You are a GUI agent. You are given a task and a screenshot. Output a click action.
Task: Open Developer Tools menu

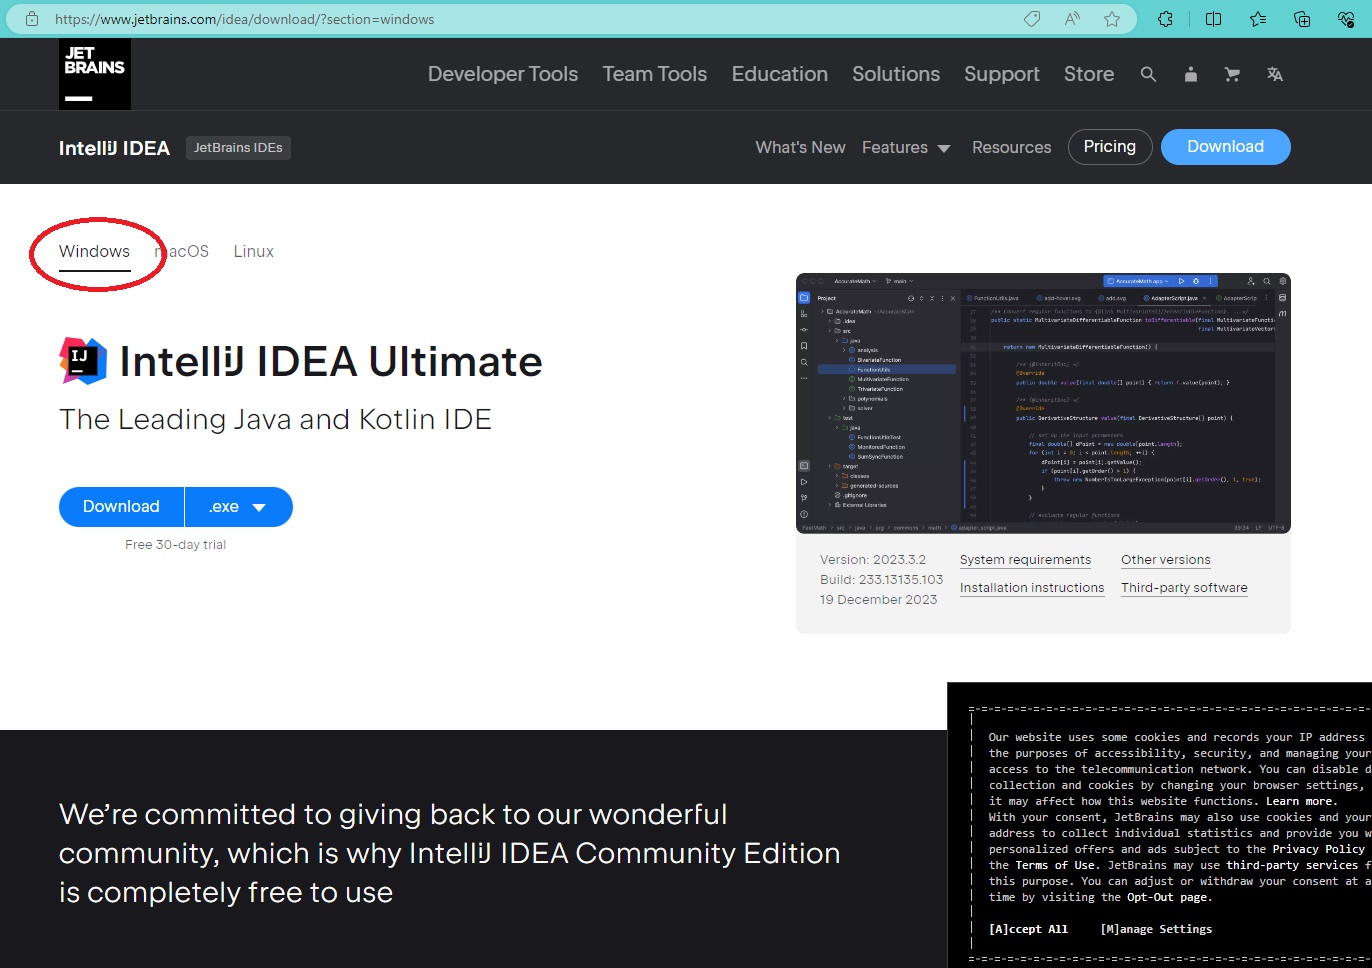pyautogui.click(x=503, y=74)
